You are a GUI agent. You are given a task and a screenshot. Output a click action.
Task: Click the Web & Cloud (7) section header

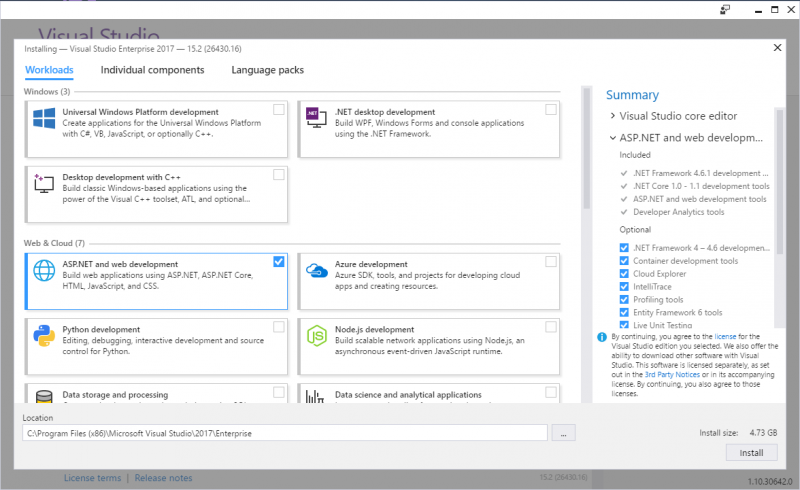(54, 243)
